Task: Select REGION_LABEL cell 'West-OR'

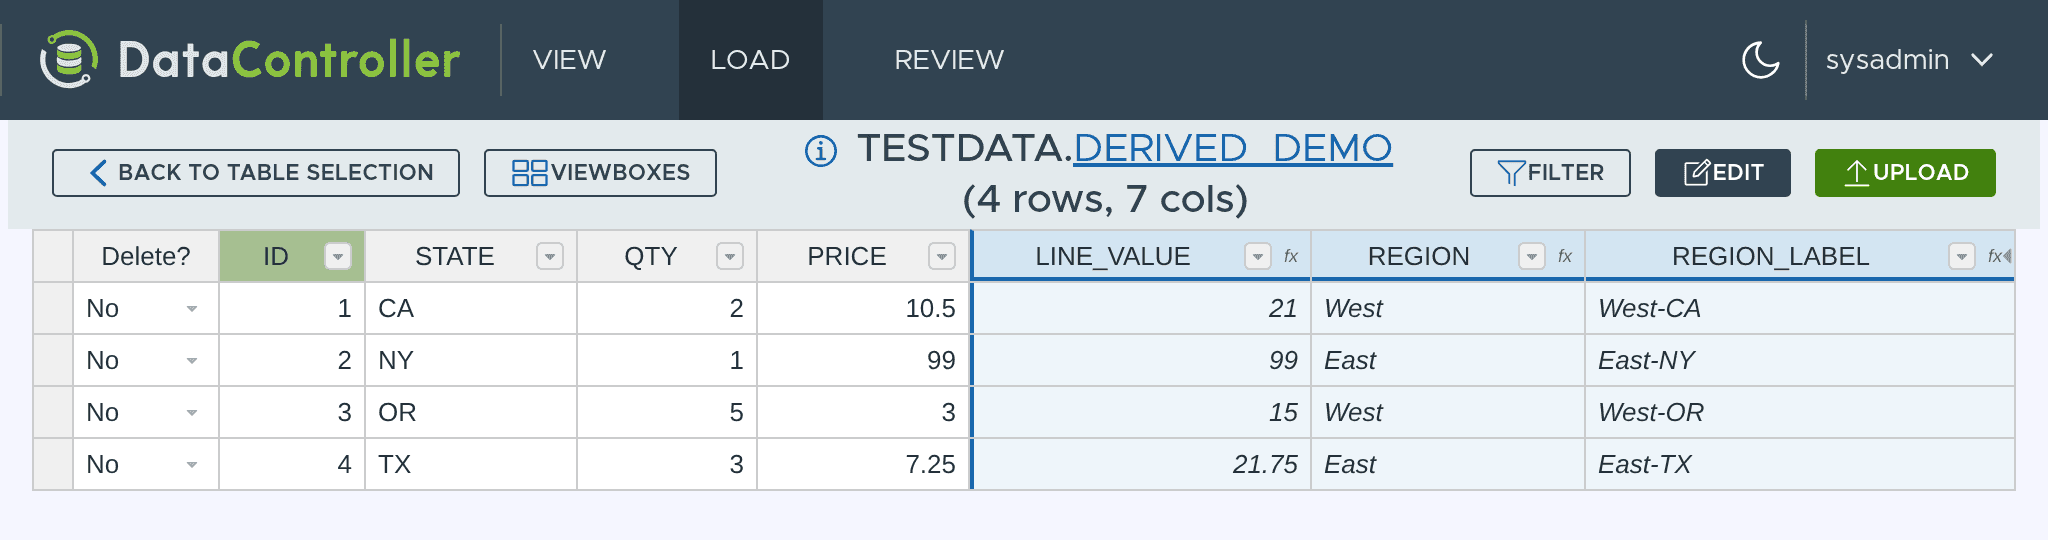Action: (x=1800, y=413)
